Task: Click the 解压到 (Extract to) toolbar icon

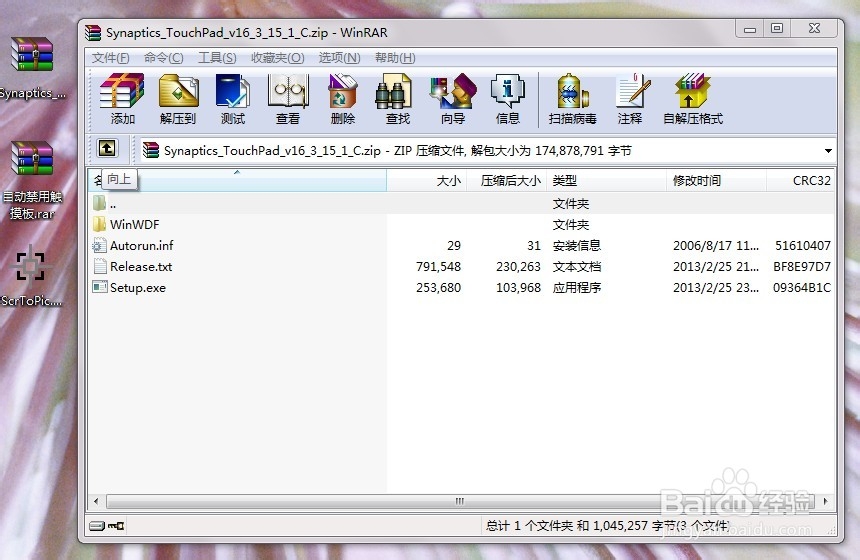Action: (x=178, y=91)
